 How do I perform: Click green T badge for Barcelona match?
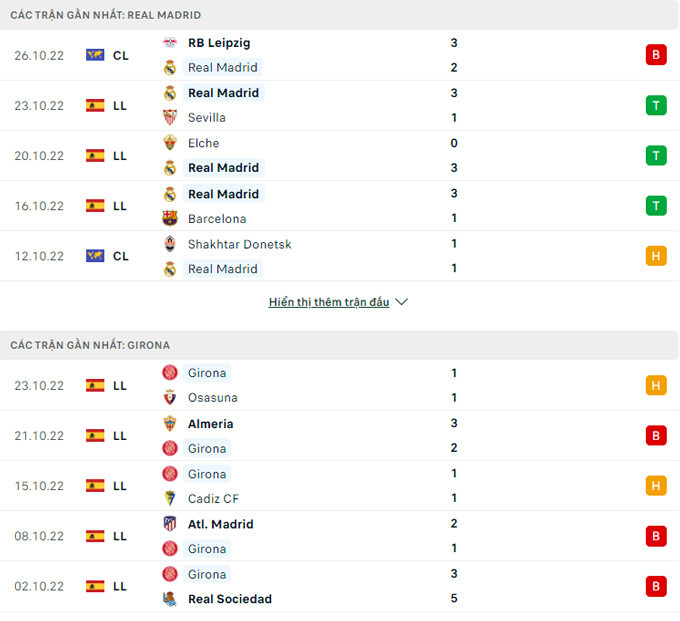[656, 206]
